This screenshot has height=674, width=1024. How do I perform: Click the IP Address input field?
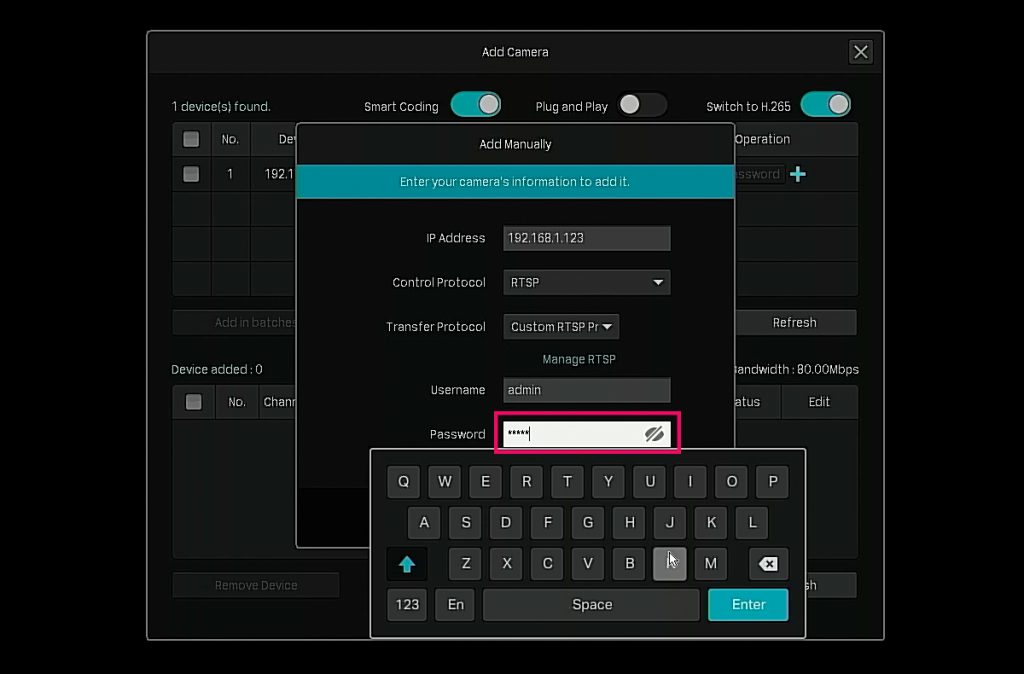click(586, 238)
